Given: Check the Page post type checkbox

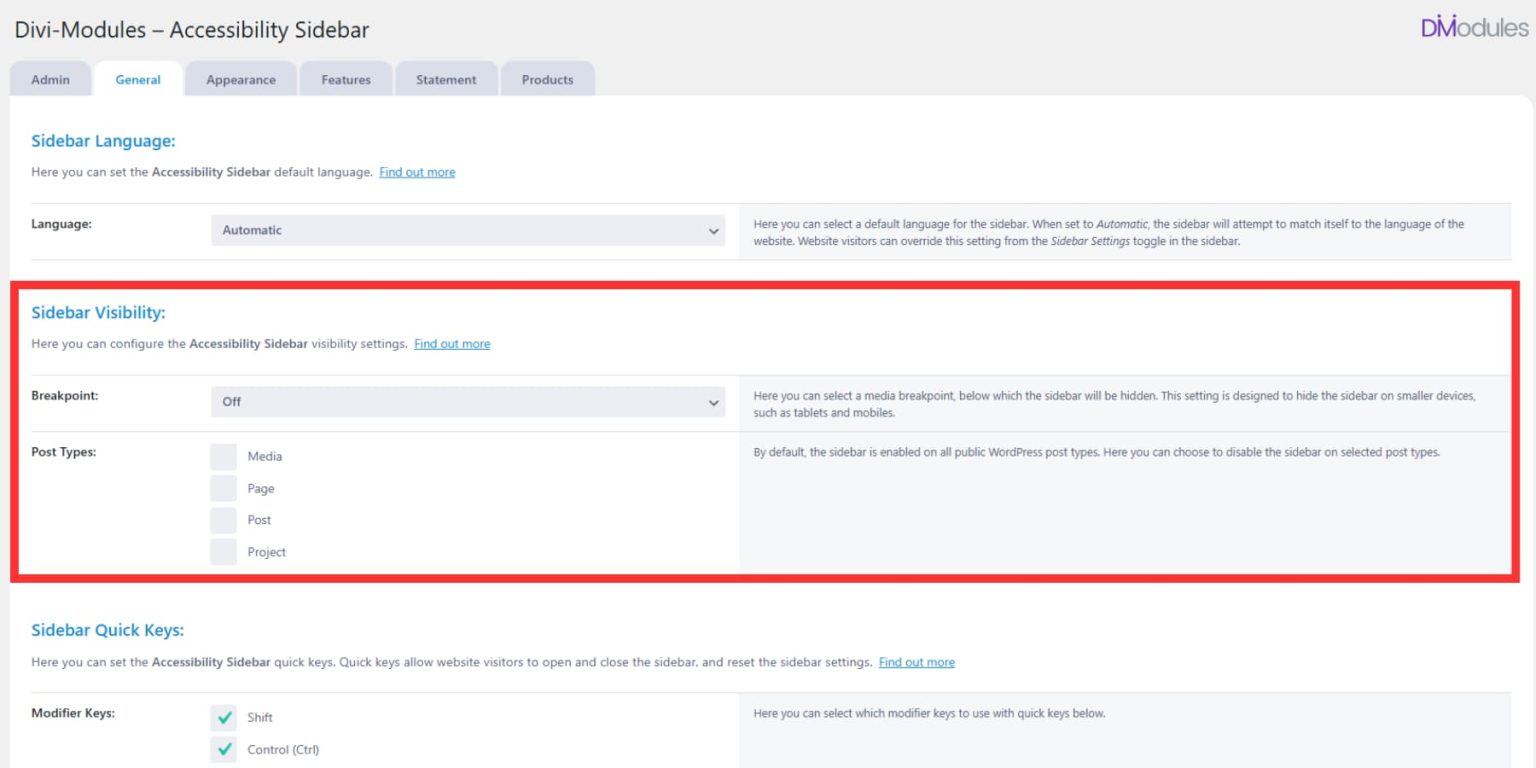Looking at the screenshot, I should [223, 488].
